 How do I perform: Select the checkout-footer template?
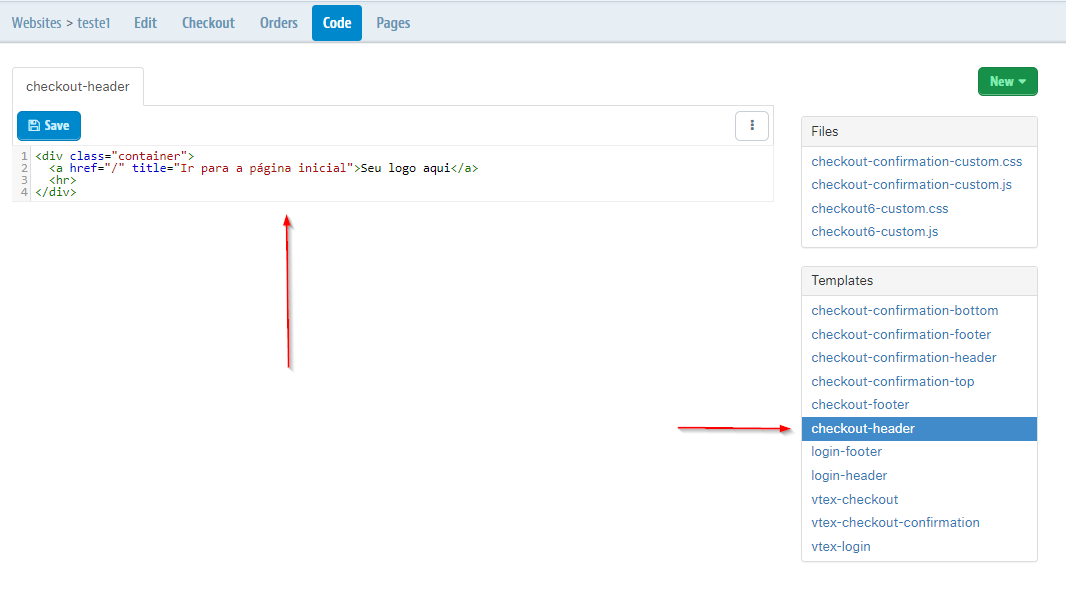(860, 404)
